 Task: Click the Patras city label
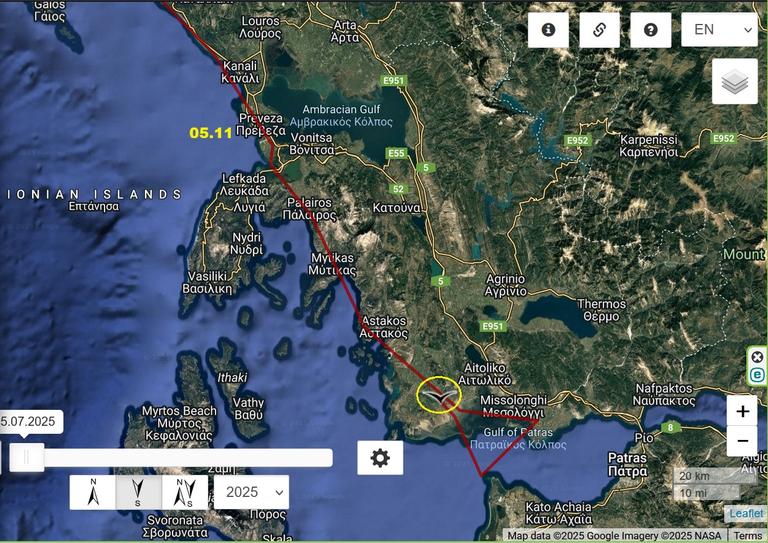(x=627, y=465)
